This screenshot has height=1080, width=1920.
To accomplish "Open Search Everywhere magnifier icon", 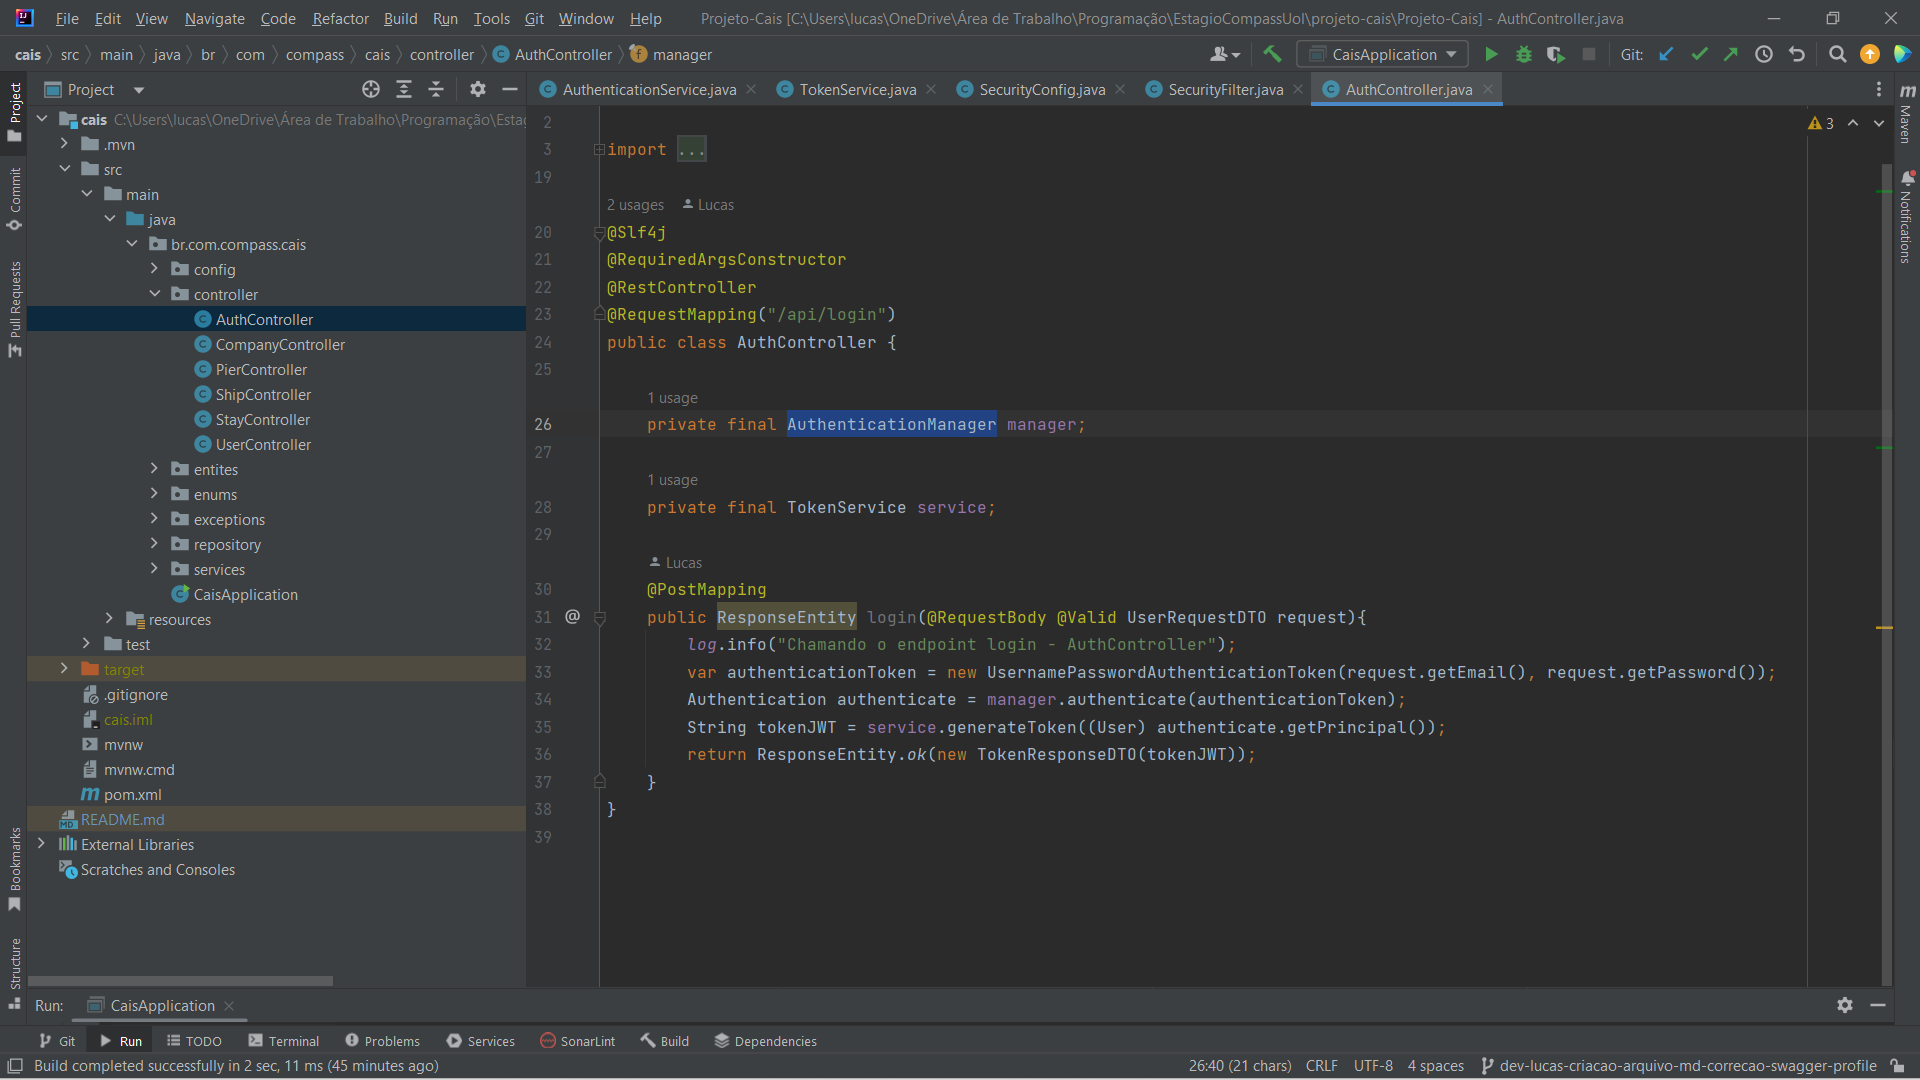I will pyautogui.click(x=1837, y=54).
